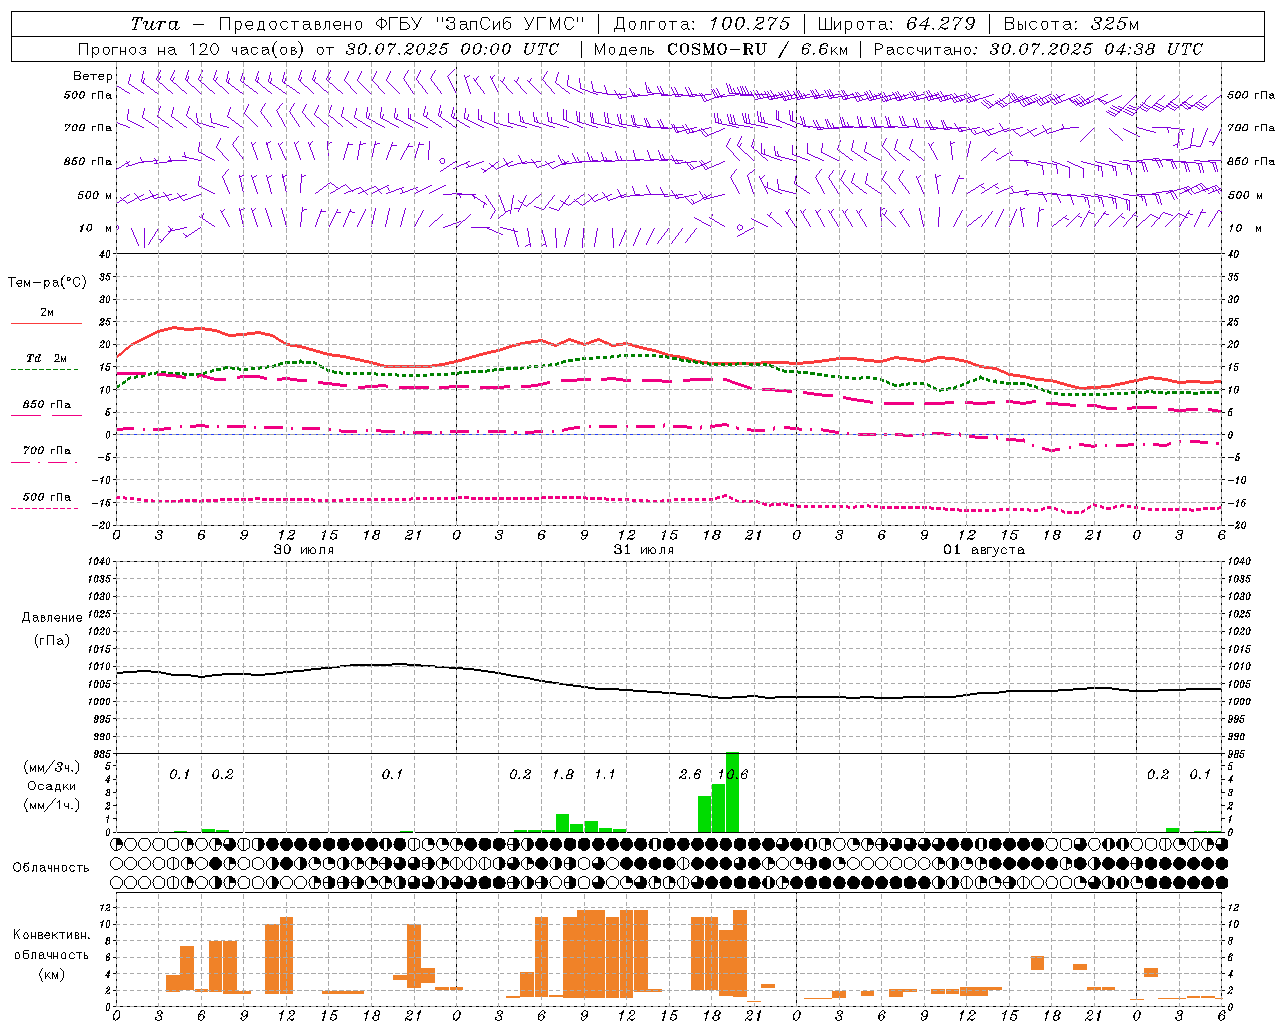Click the unit label "(мм/3ч.)"
This screenshot has height=1024, width=1280.
click(x=52, y=768)
